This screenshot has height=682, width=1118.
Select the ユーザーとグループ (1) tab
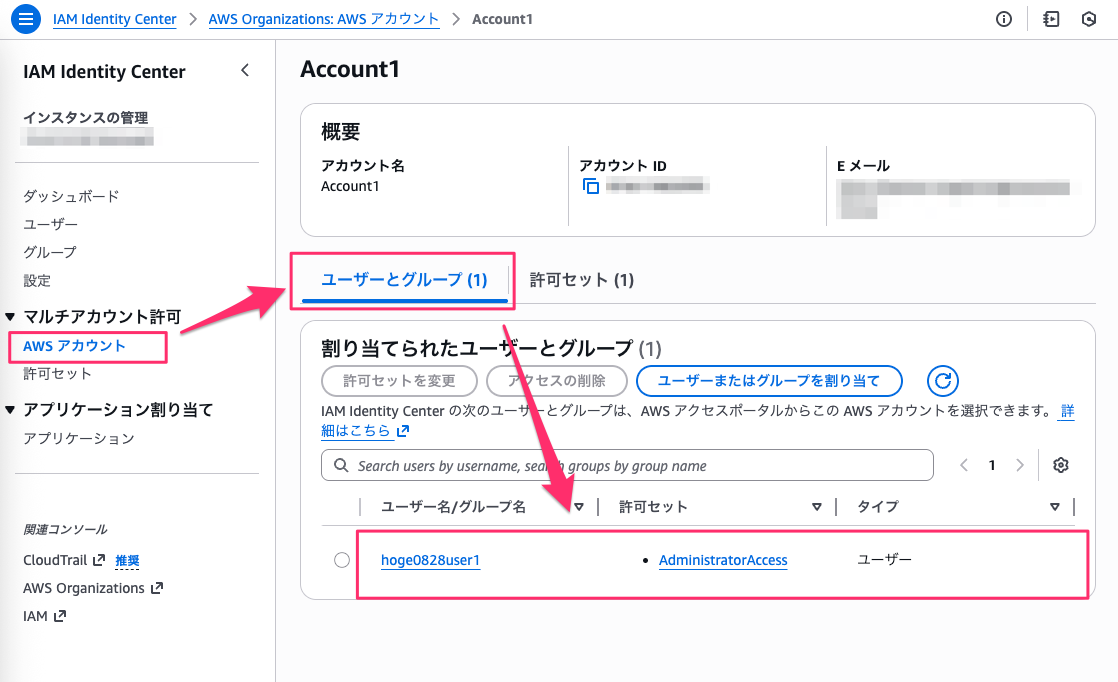point(404,280)
